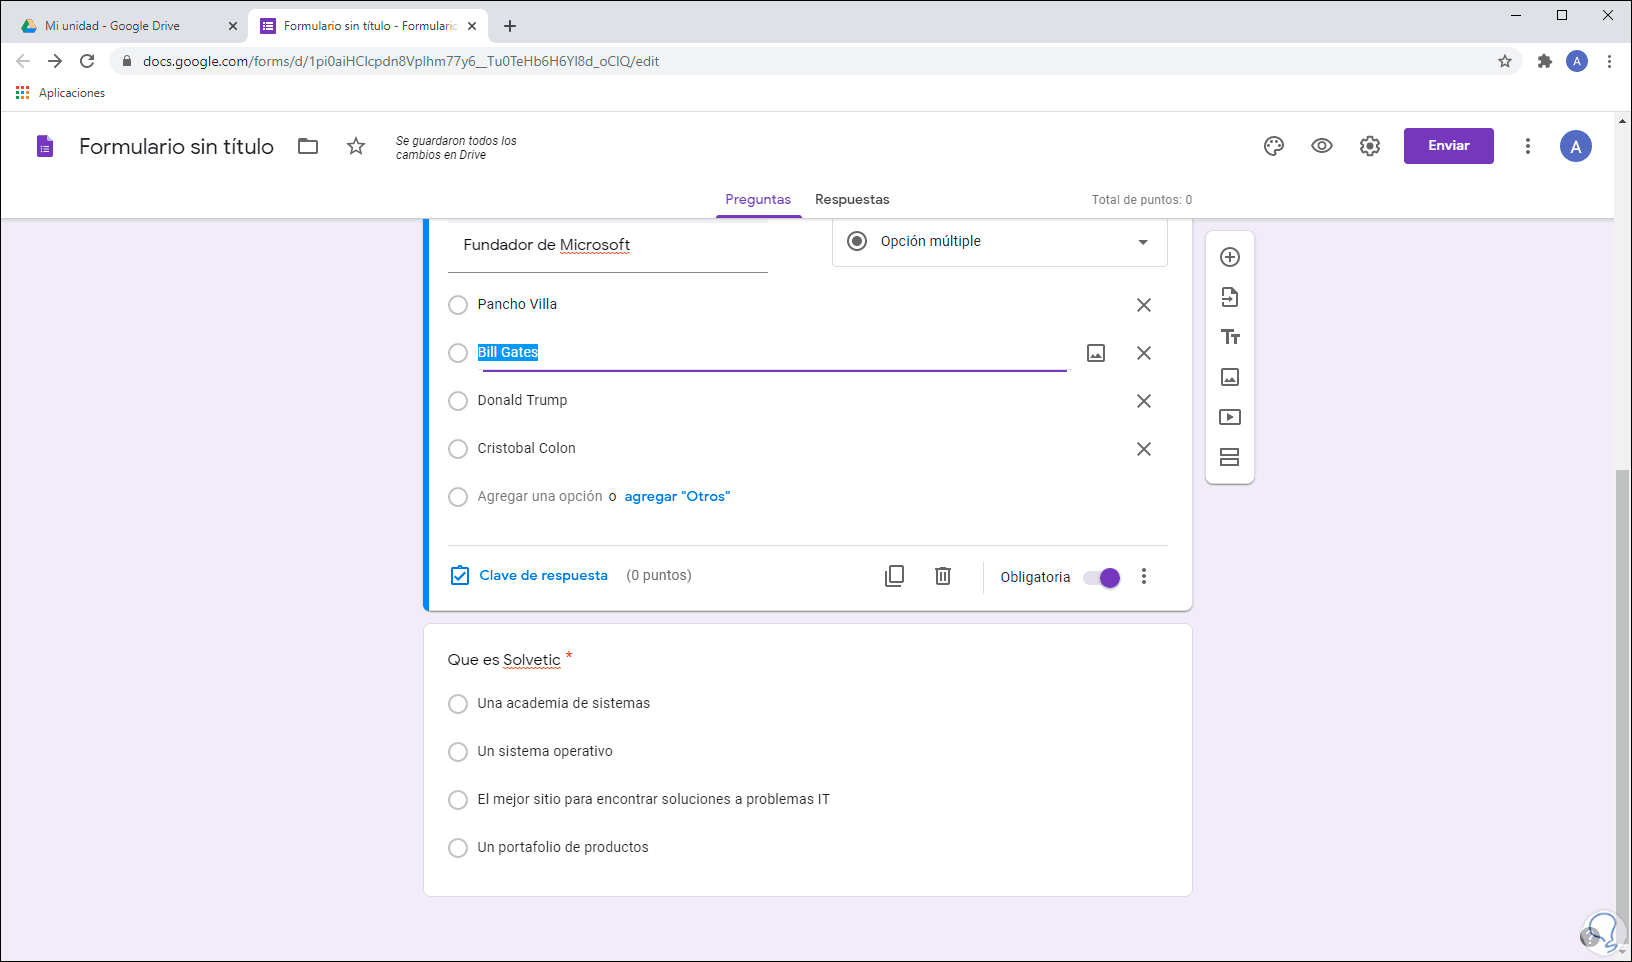Star the form Formulario sin título
This screenshot has height=962, width=1632.
tap(356, 146)
